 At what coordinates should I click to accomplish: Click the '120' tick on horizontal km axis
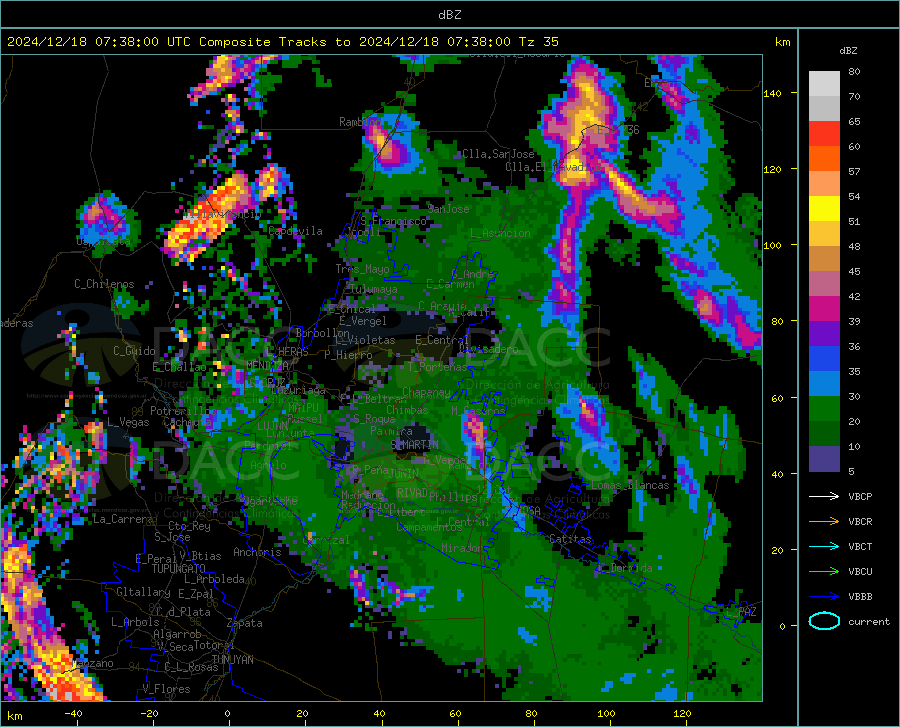pos(682,713)
